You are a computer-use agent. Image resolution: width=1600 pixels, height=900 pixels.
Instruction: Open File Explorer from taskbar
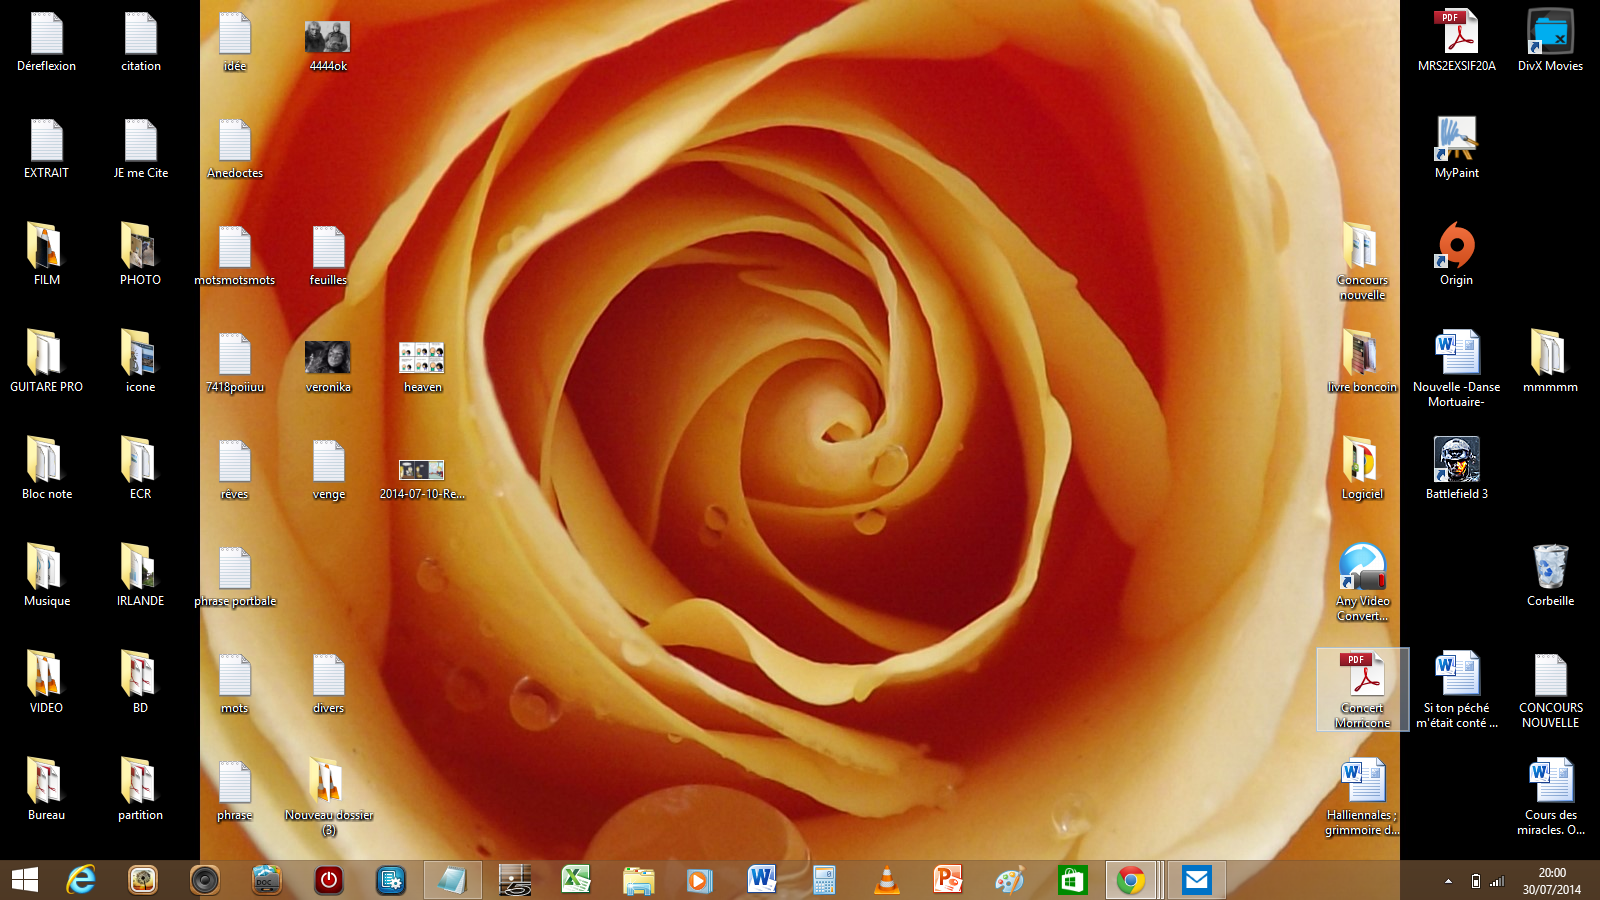pos(638,880)
